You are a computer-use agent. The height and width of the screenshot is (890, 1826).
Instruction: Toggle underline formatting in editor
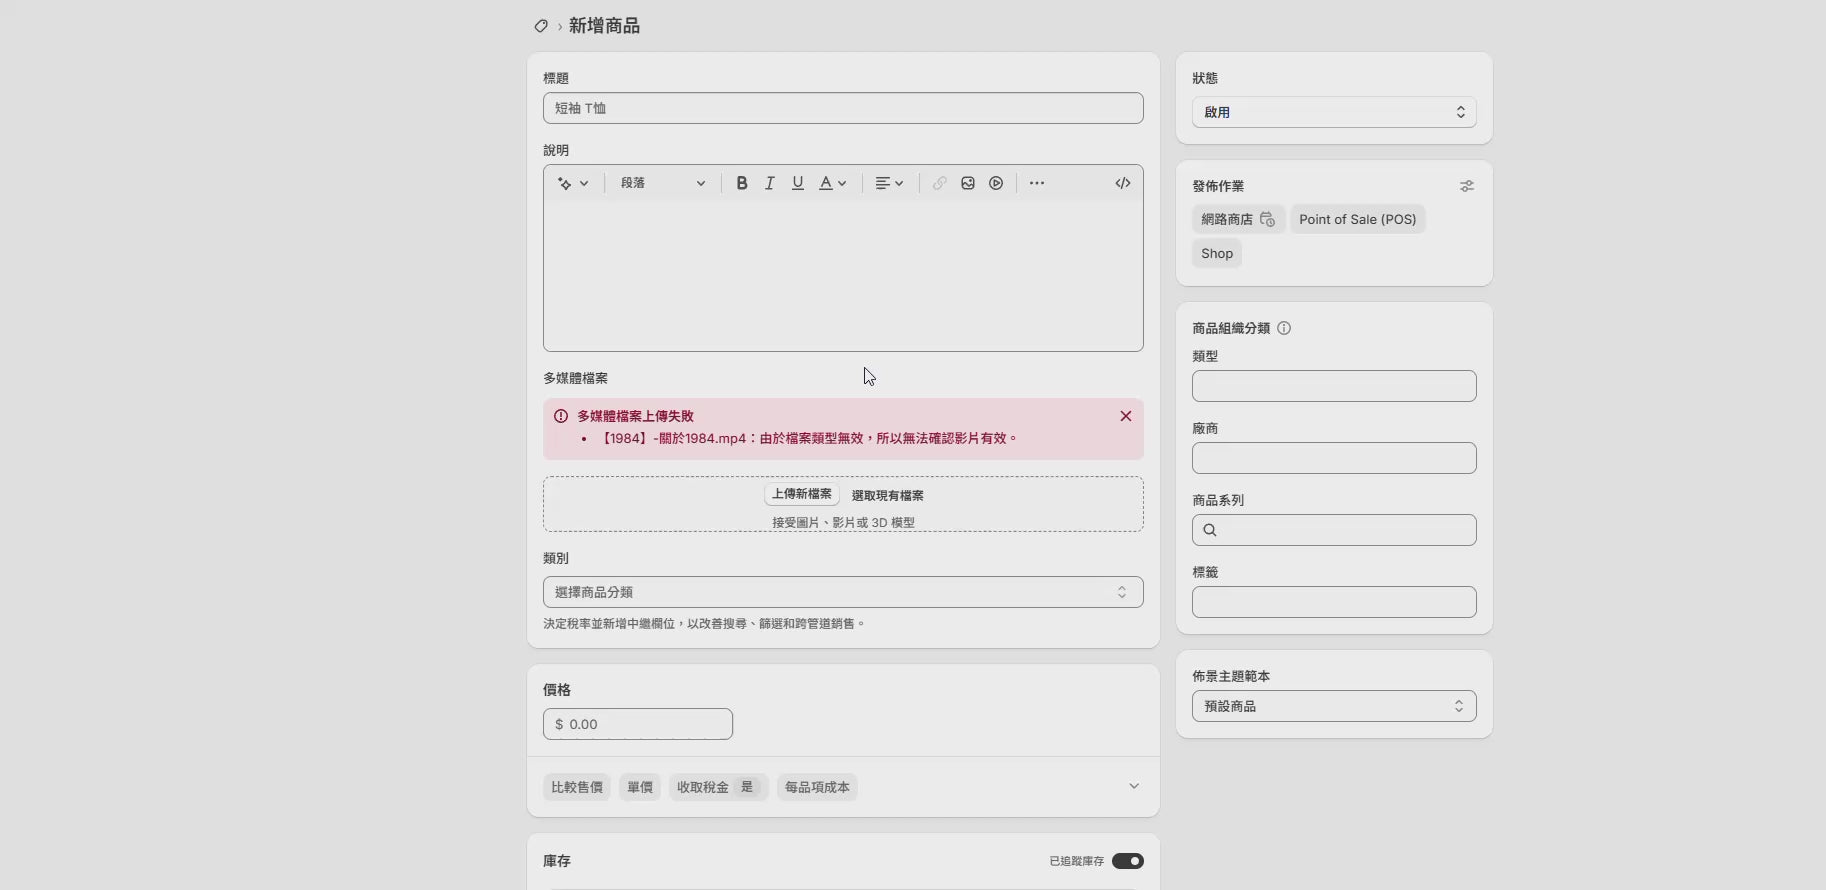click(797, 183)
